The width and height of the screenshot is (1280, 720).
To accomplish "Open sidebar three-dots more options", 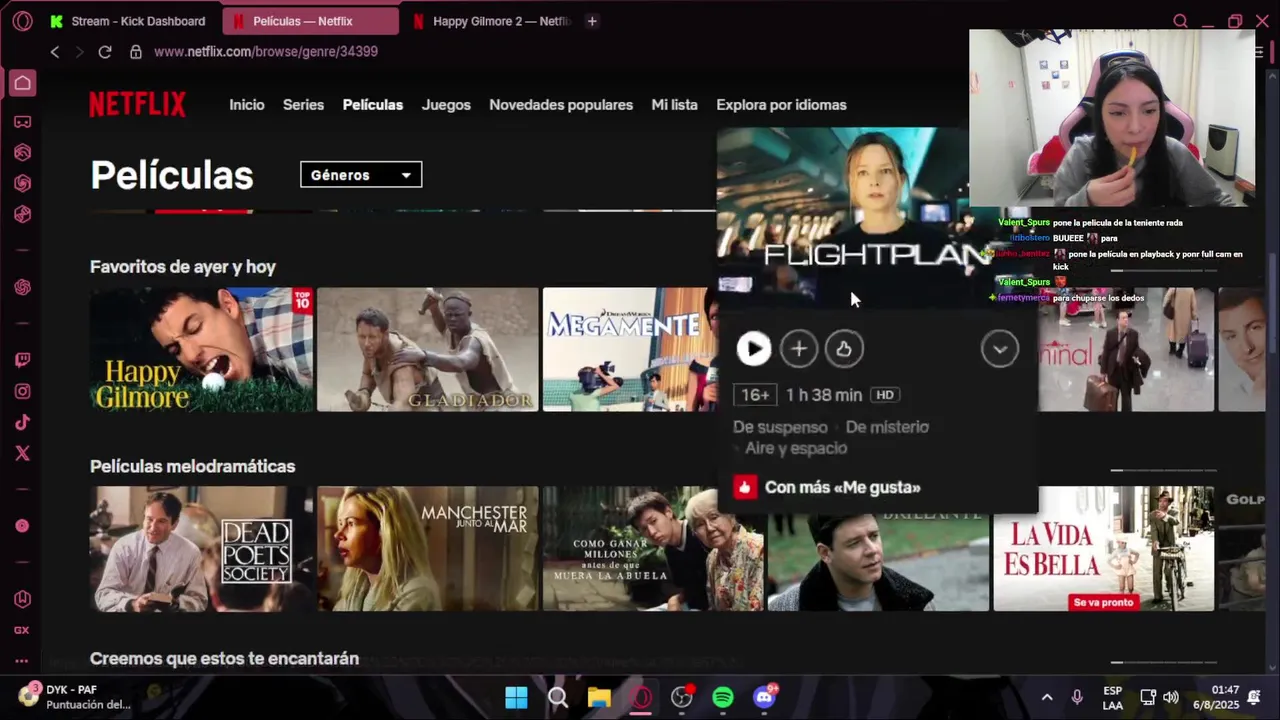I will click(x=22, y=660).
